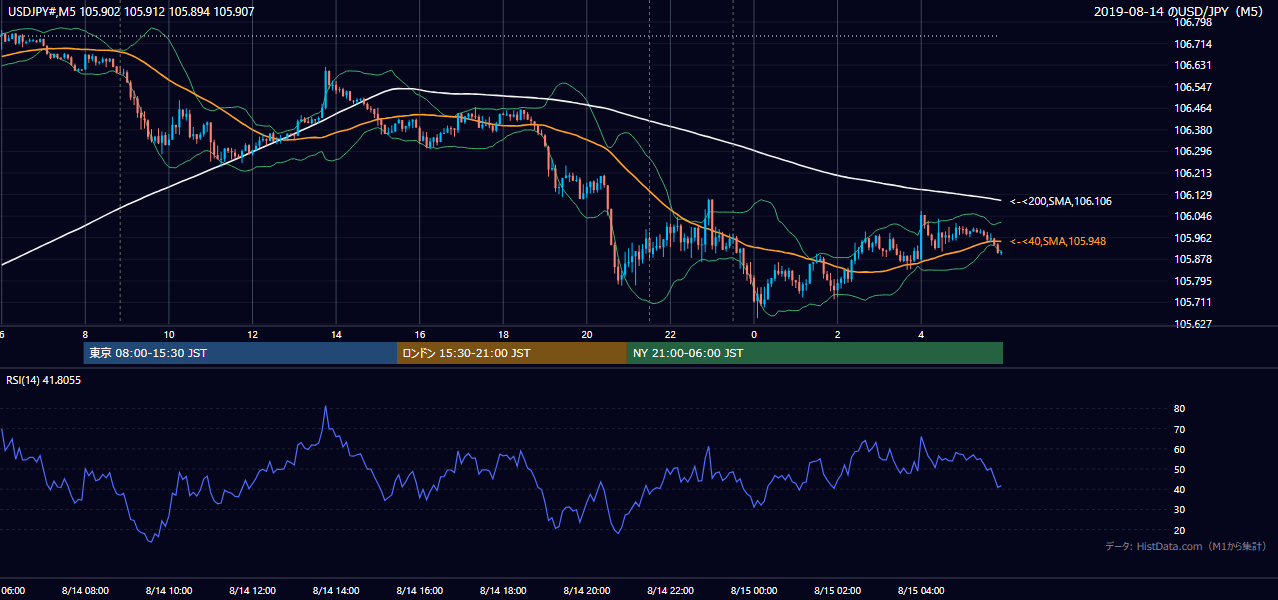Click the 106.296 price axis label
The width and height of the screenshot is (1278, 600).
(1193, 152)
